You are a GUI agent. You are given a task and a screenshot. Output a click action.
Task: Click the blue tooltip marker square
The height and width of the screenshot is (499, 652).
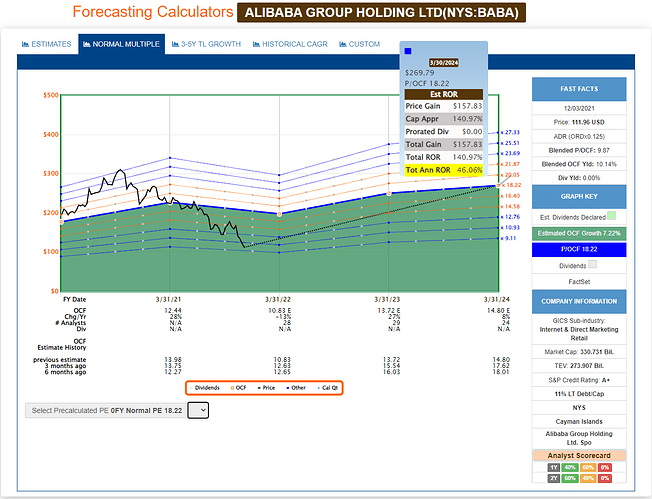tap(408, 51)
